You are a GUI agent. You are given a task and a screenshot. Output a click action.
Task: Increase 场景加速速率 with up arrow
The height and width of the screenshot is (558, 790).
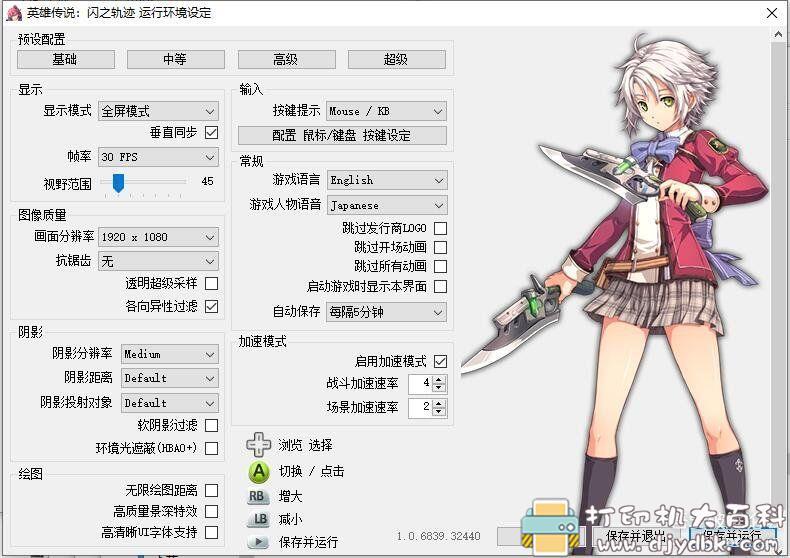439,403
